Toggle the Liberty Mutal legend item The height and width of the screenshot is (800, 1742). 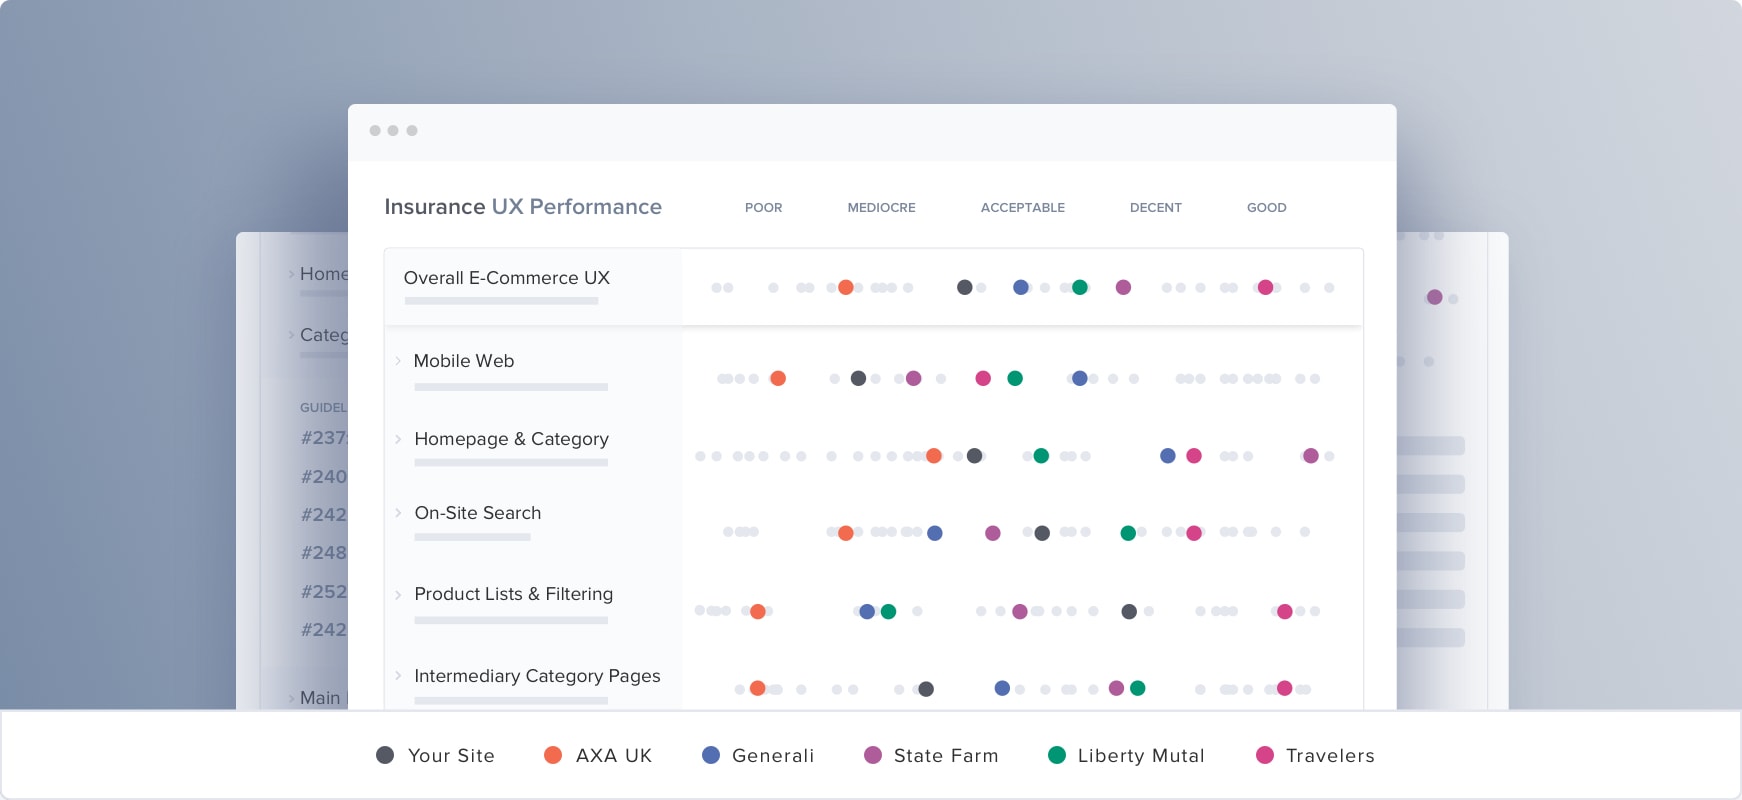(x=1126, y=755)
